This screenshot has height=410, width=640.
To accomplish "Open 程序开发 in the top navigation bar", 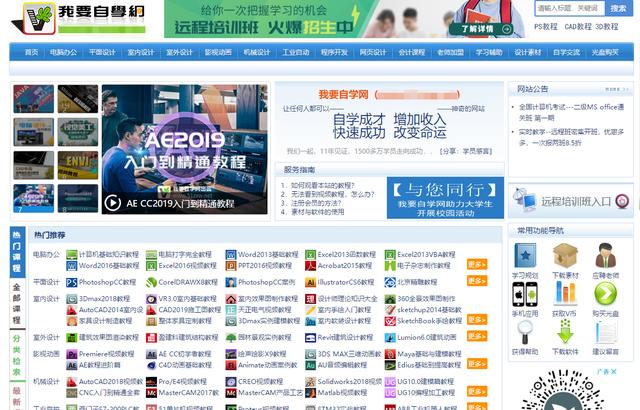I will 334,52.
